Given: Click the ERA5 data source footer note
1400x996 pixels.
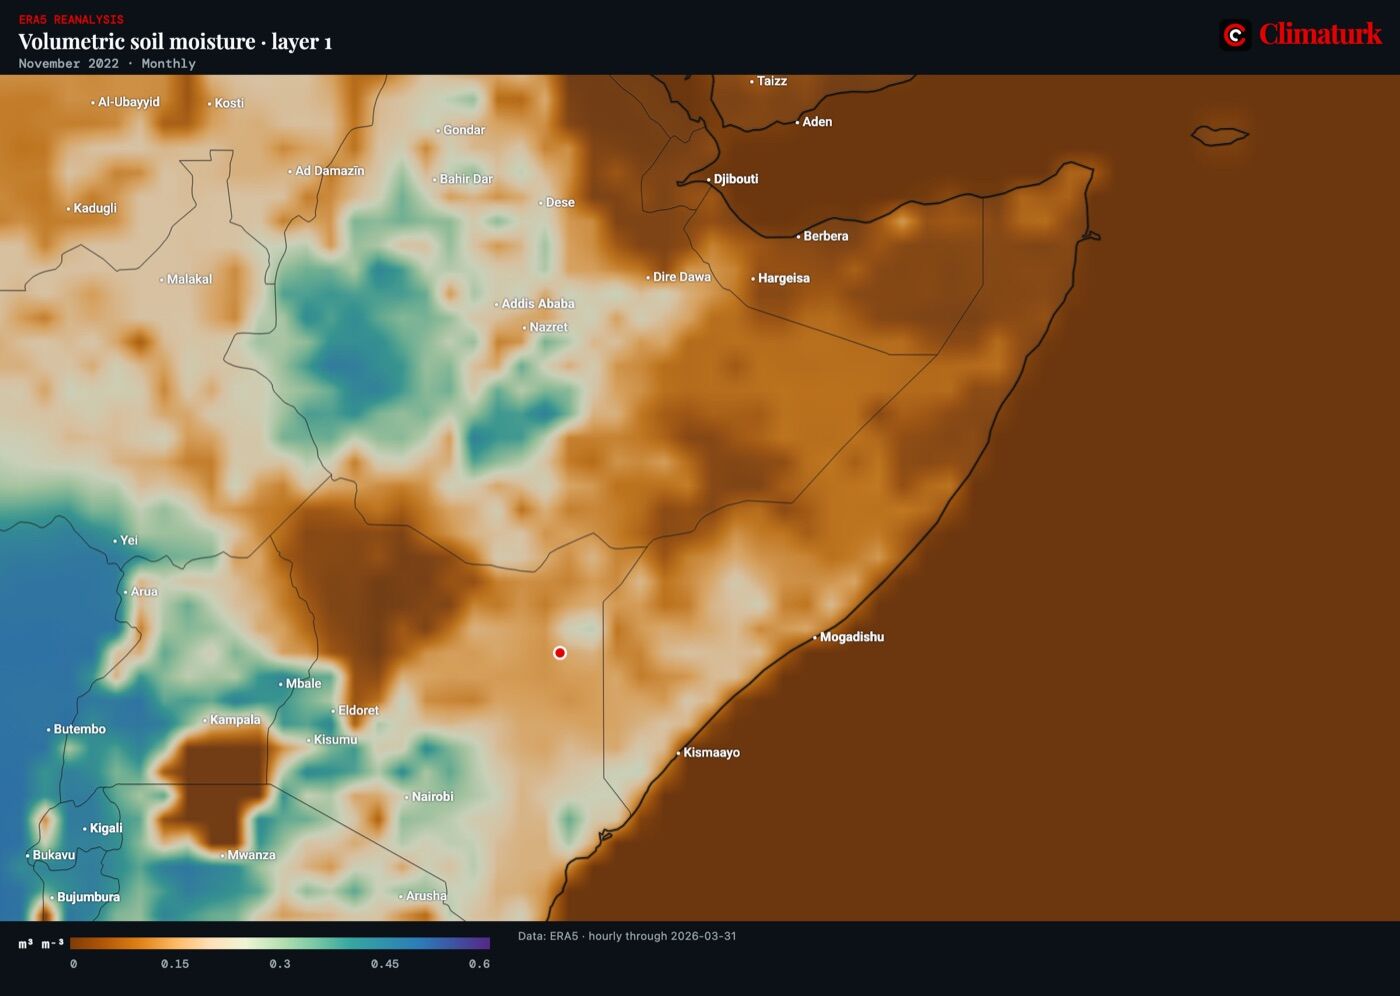Looking at the screenshot, I should pyautogui.click(x=627, y=936).
